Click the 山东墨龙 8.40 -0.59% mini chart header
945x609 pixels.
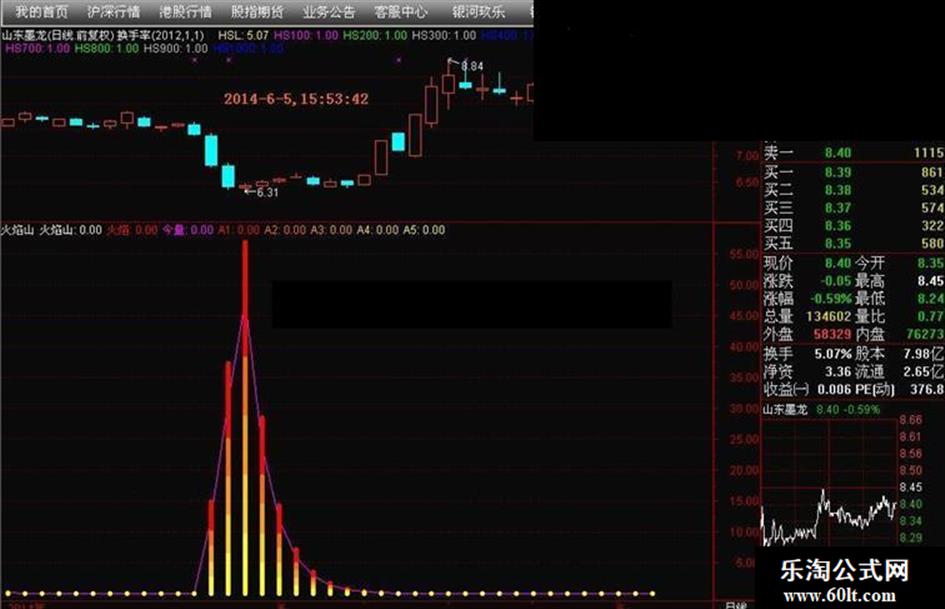coord(821,410)
